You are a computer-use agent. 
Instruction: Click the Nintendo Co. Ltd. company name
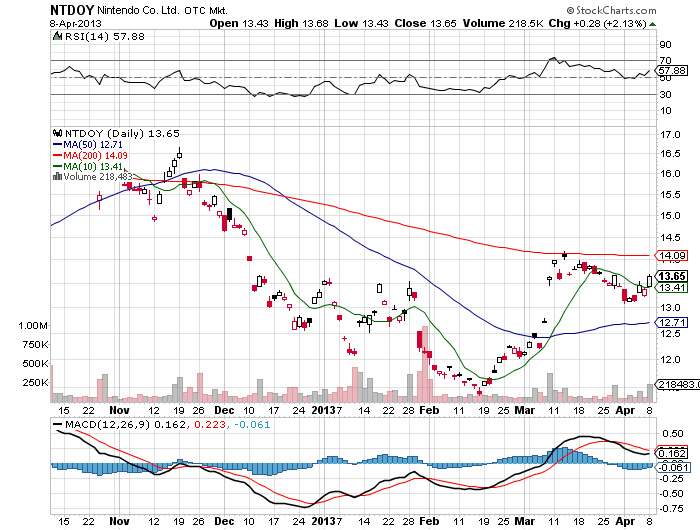(138, 10)
